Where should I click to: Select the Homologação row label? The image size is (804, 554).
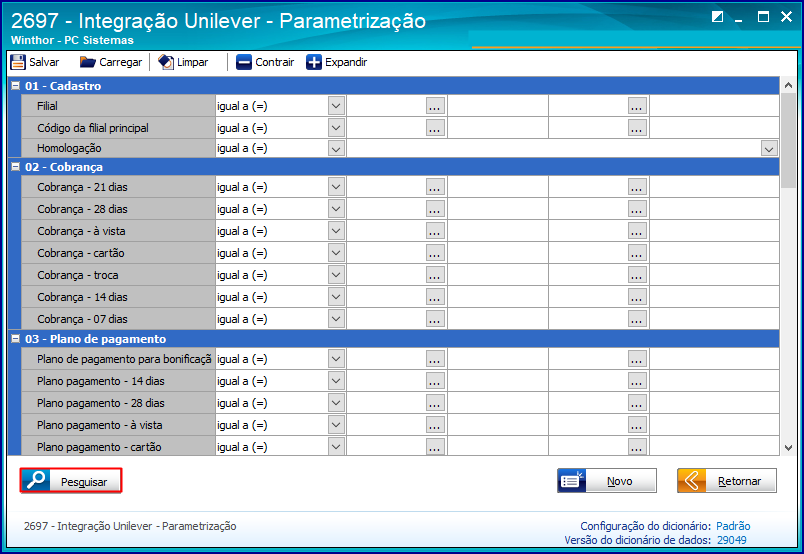tap(69, 148)
